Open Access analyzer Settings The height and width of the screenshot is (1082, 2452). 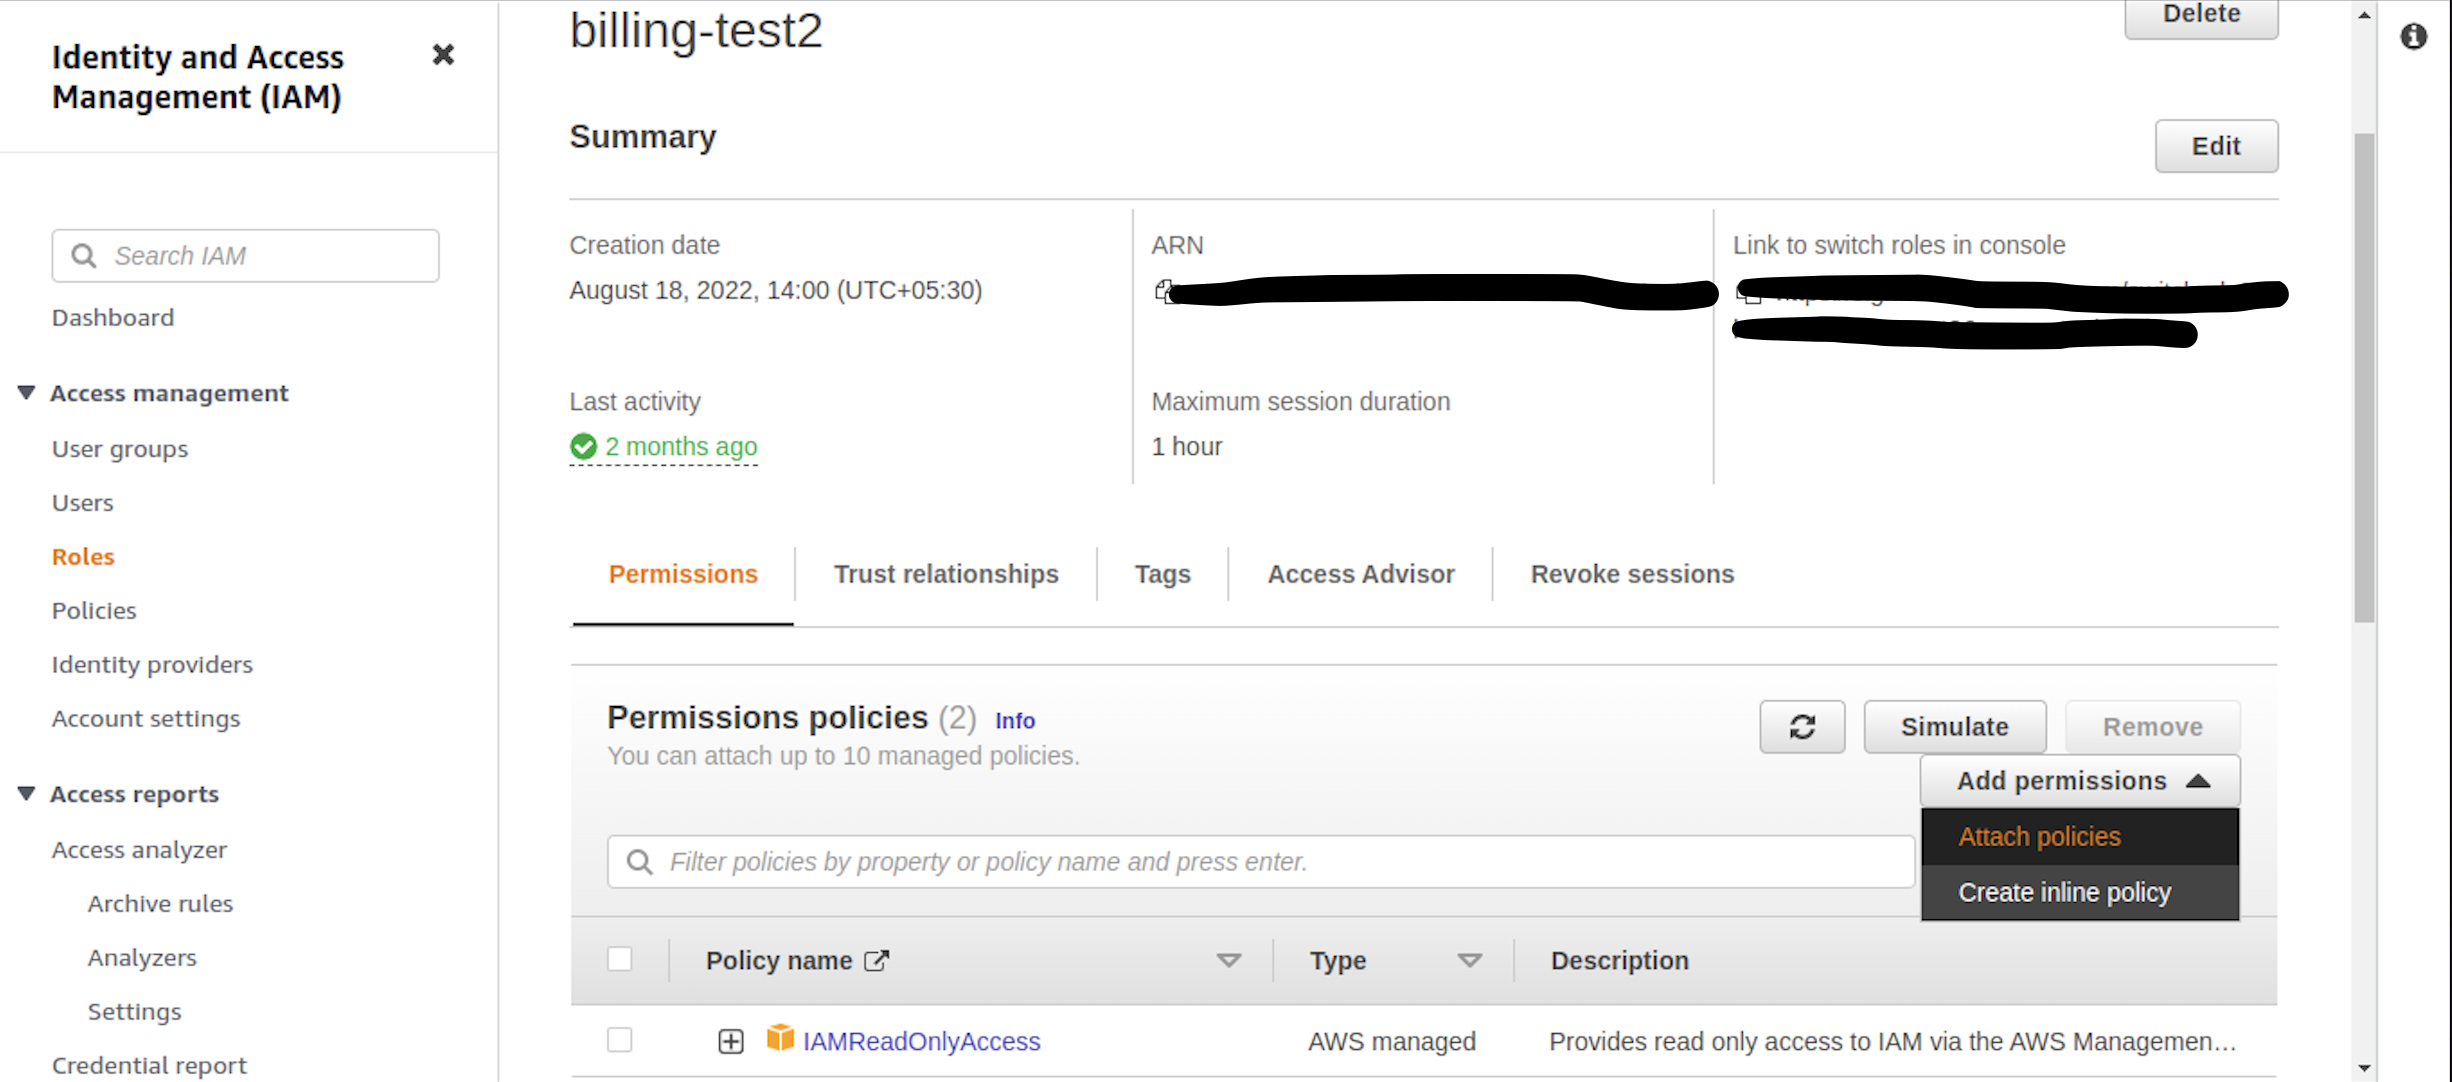135,1012
